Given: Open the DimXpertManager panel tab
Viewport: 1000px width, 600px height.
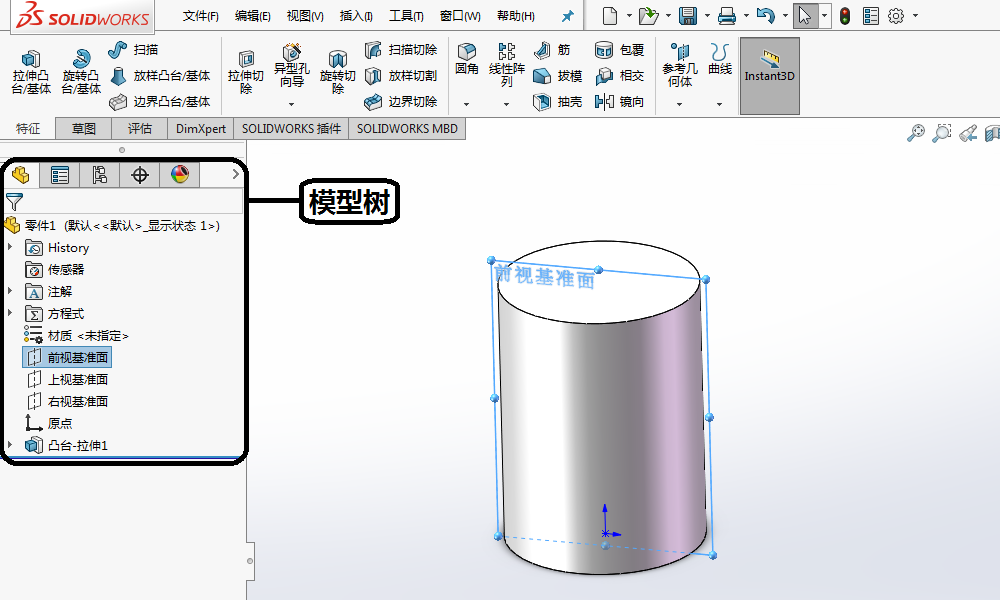Looking at the screenshot, I should 140,175.
